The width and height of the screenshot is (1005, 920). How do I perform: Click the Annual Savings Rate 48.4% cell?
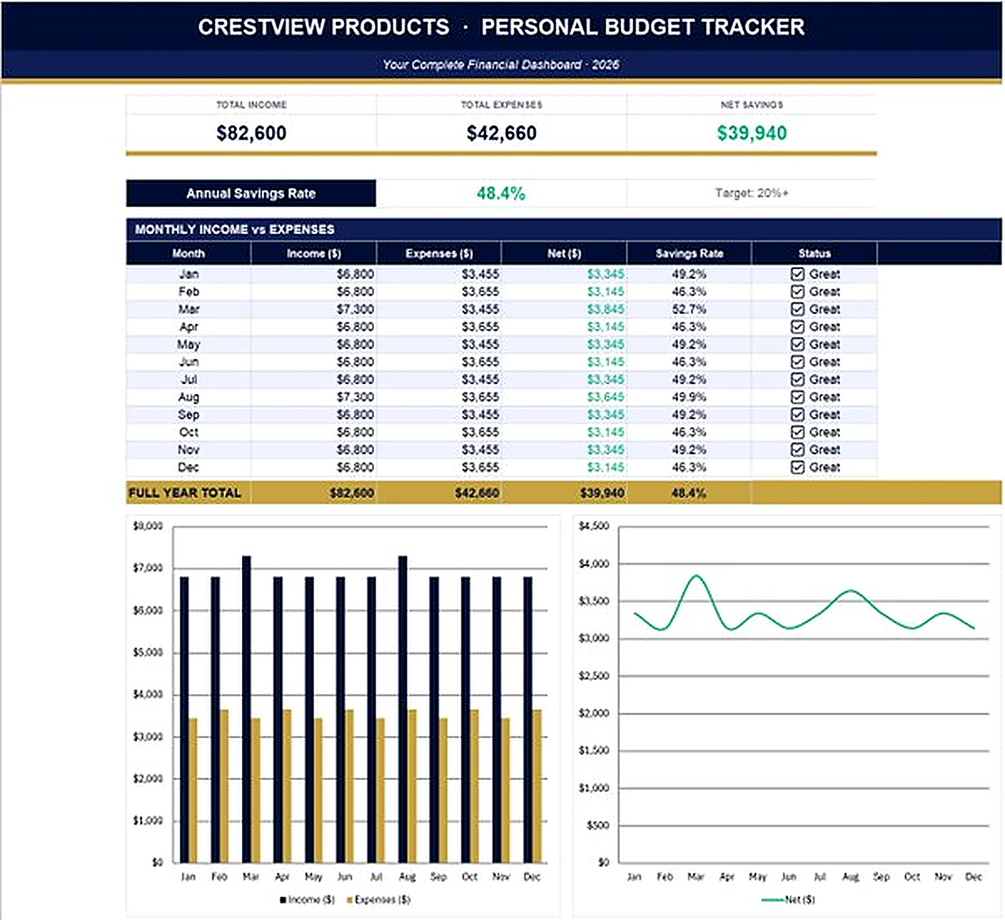[x=501, y=194]
